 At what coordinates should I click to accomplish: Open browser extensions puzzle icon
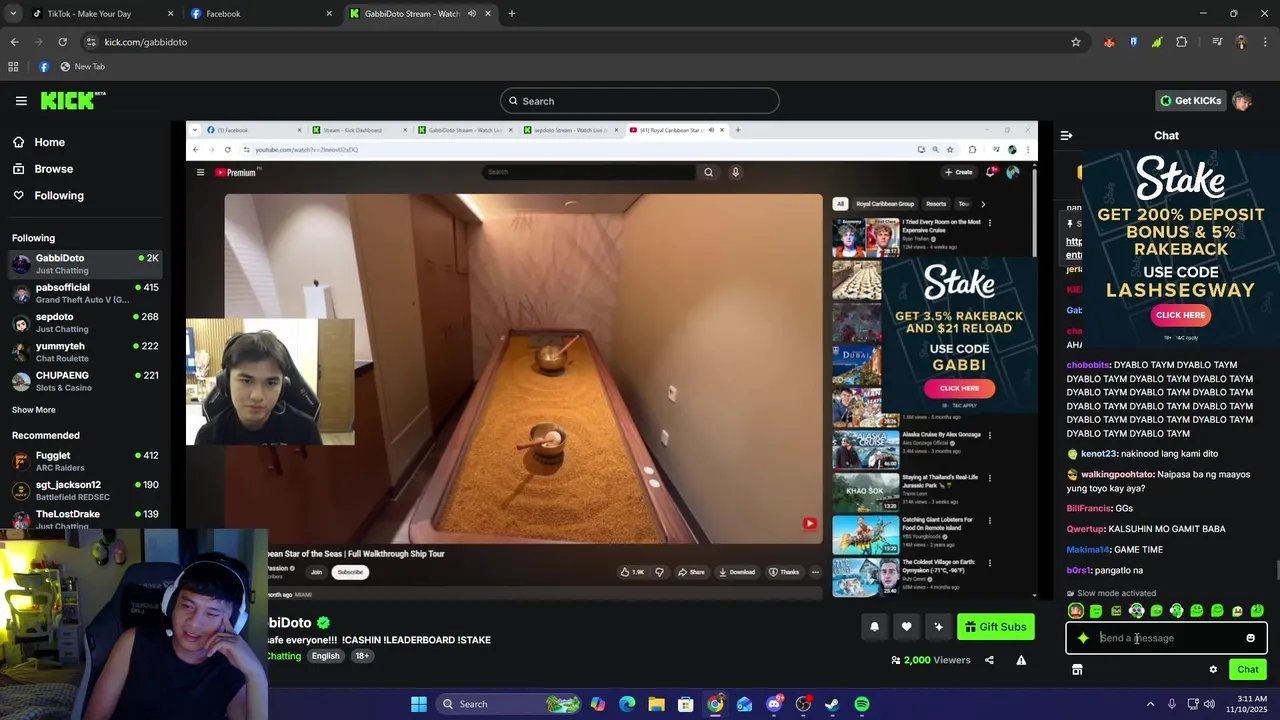(x=1182, y=42)
